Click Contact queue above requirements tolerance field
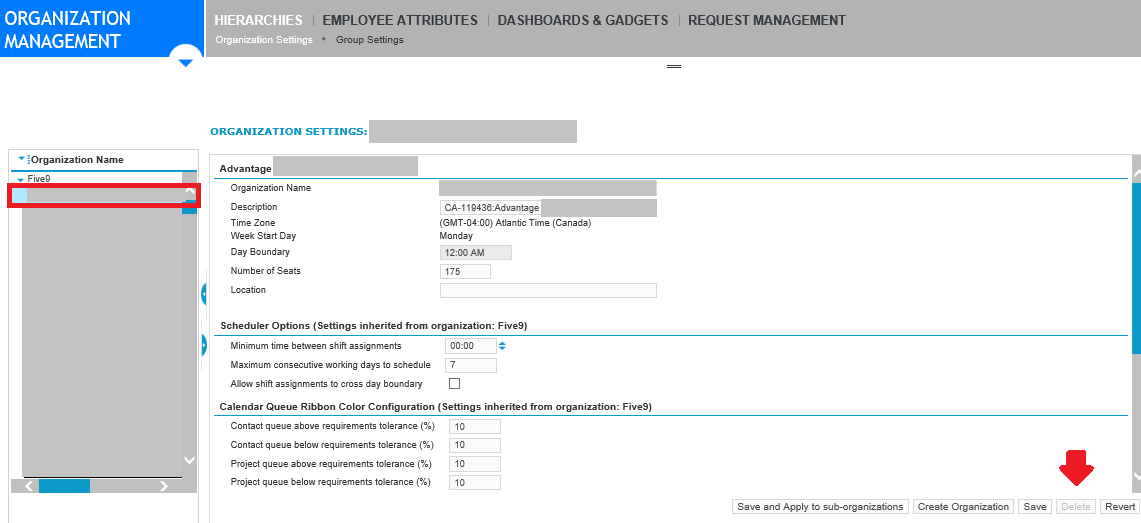The height and width of the screenshot is (523, 1141). coord(475,426)
